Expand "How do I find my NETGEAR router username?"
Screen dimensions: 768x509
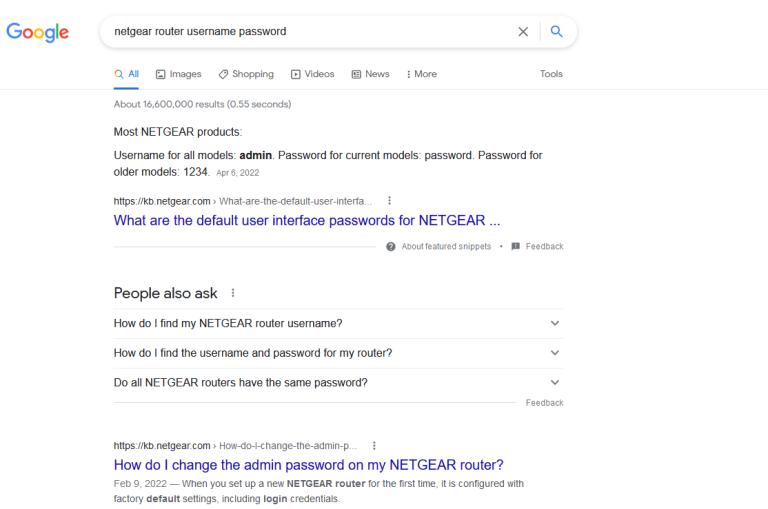pos(555,323)
